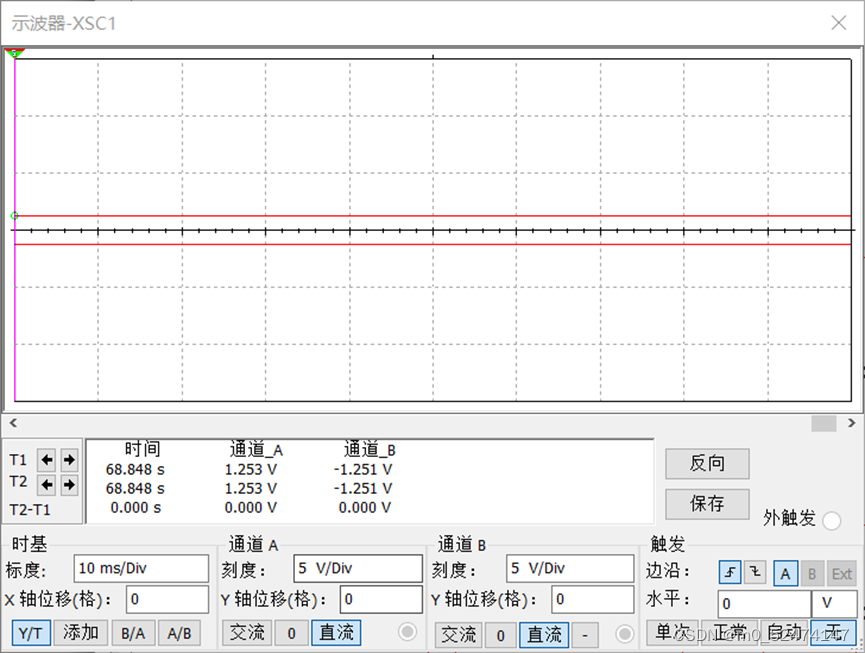Click T1 通道_B value -1.251 V
The width and height of the screenshot is (865, 653).
[x=363, y=470]
